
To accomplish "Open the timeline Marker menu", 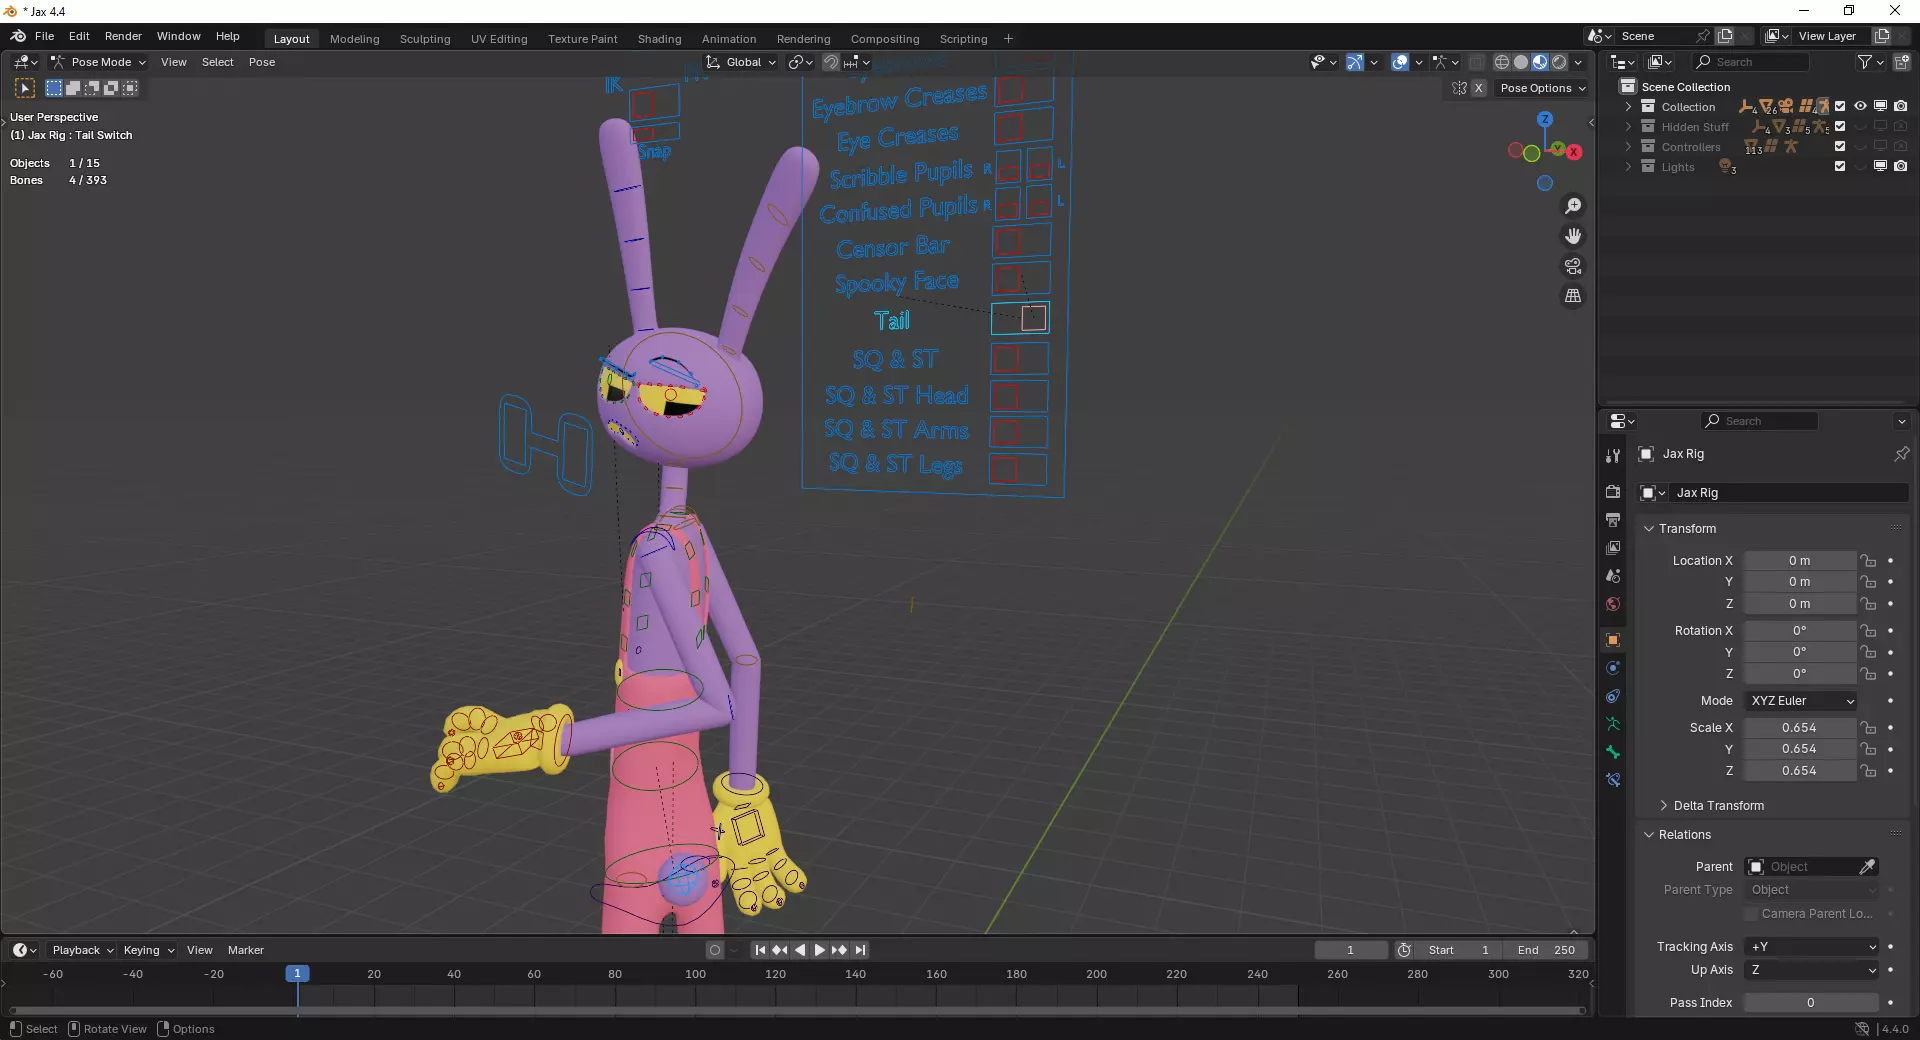I will [245, 950].
